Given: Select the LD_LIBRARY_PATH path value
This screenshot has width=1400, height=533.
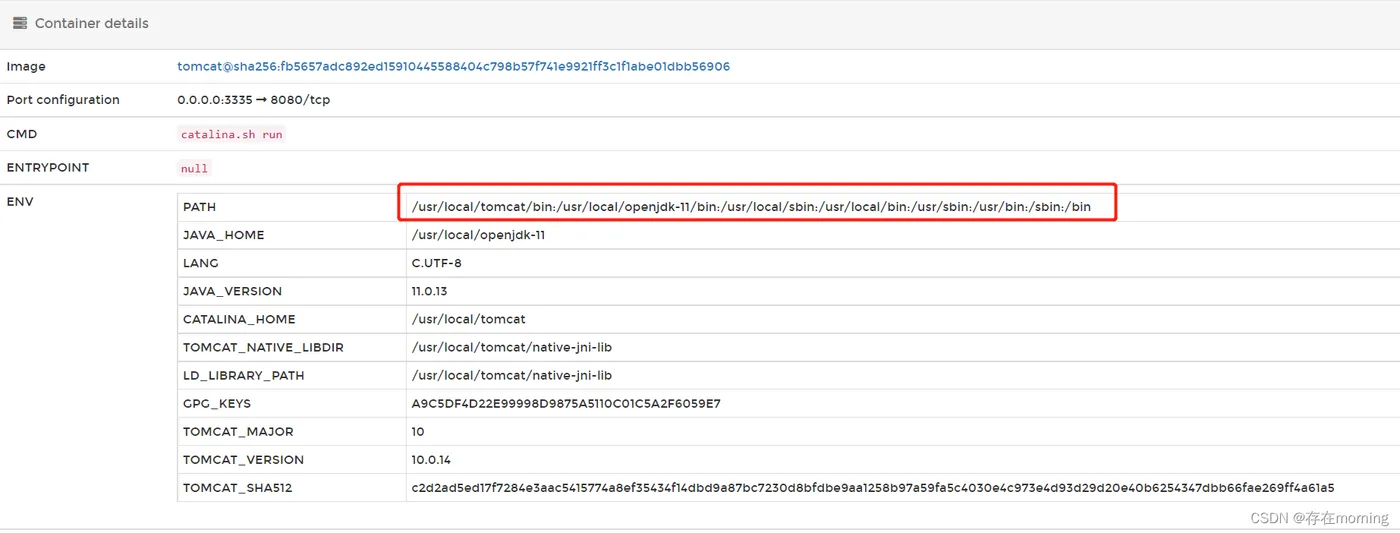Looking at the screenshot, I should point(511,375).
